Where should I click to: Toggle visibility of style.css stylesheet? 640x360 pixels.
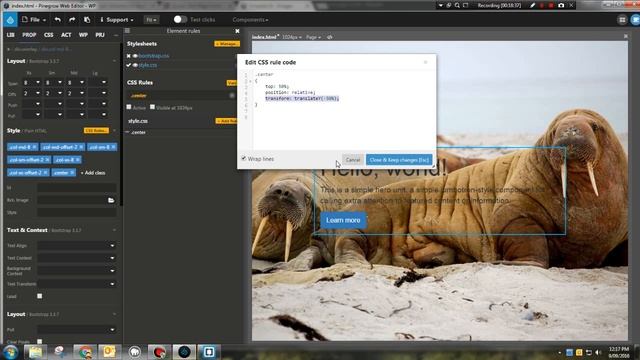[135, 65]
